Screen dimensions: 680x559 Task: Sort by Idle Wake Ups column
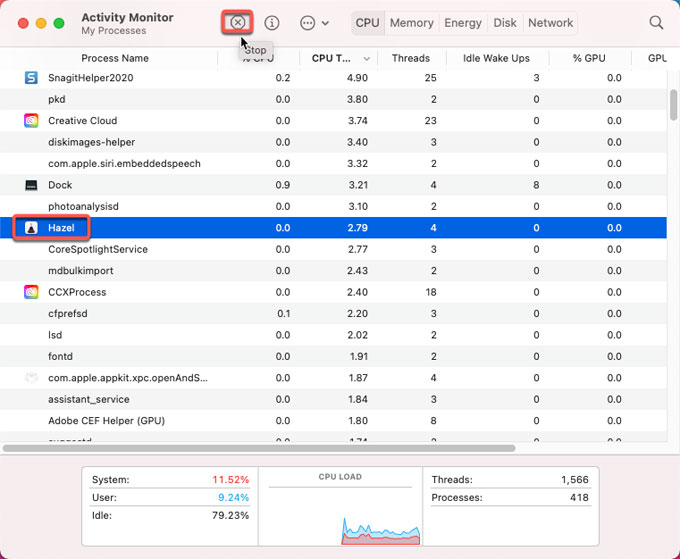(496, 58)
